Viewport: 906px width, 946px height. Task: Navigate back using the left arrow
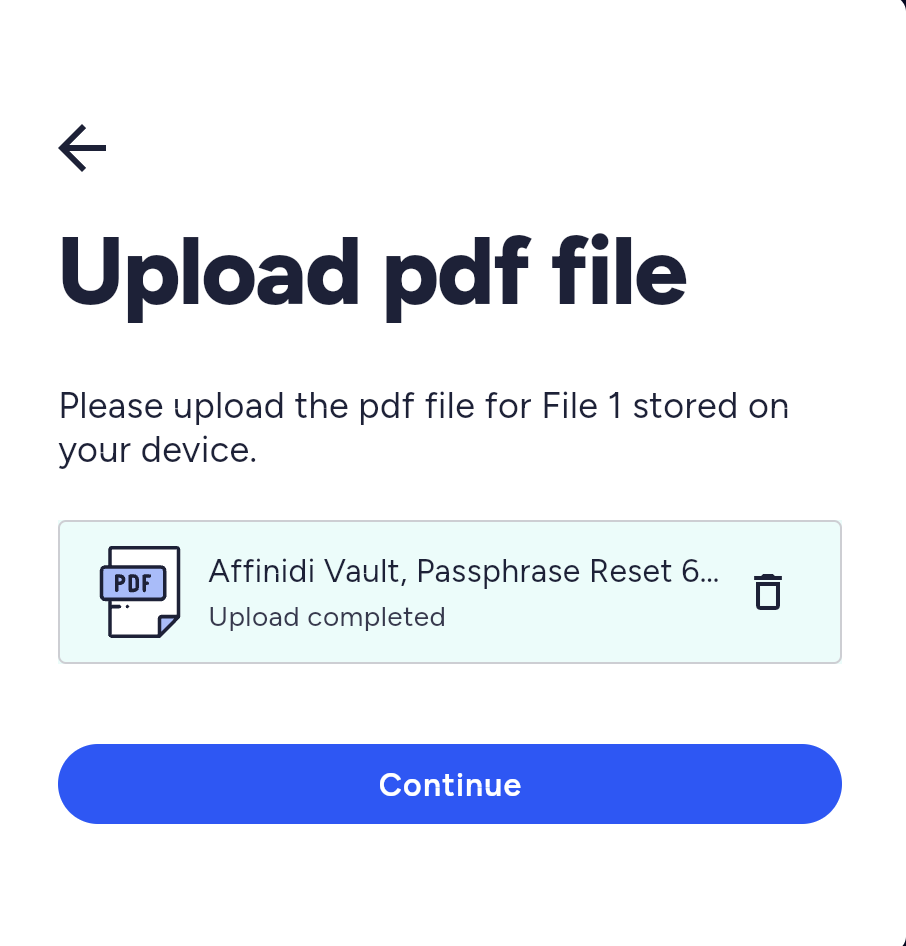(x=82, y=148)
